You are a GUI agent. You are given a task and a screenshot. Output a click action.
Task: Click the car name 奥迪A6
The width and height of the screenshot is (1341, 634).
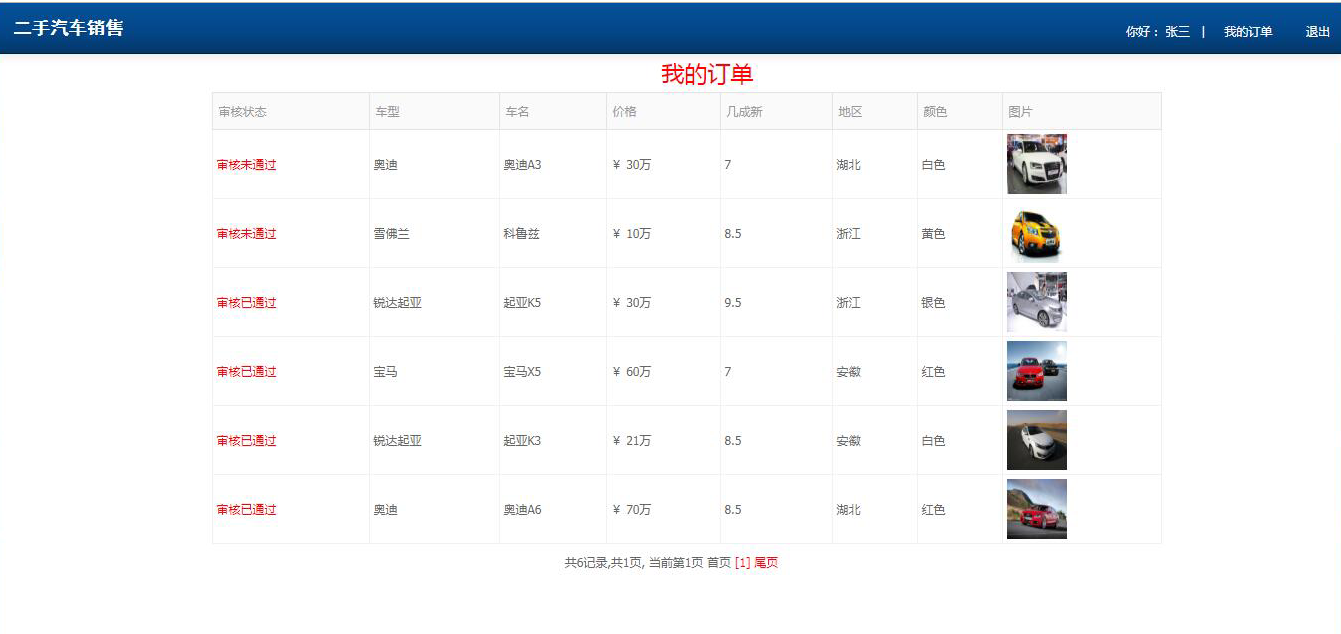(522, 510)
